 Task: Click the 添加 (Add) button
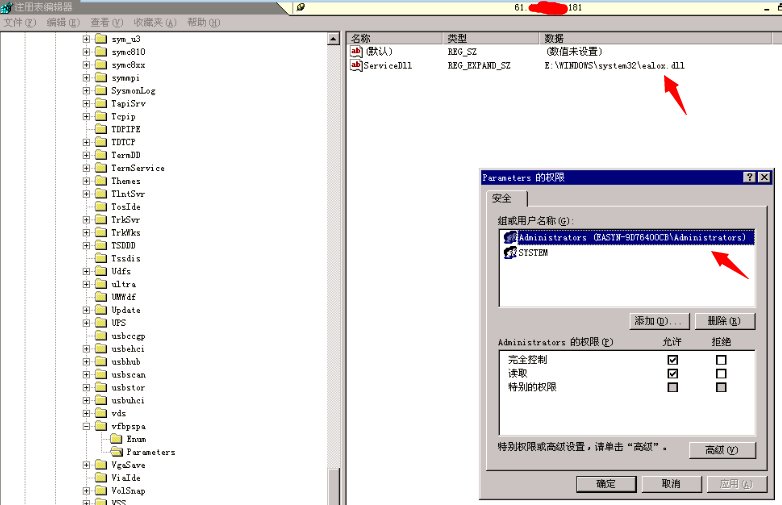659,321
